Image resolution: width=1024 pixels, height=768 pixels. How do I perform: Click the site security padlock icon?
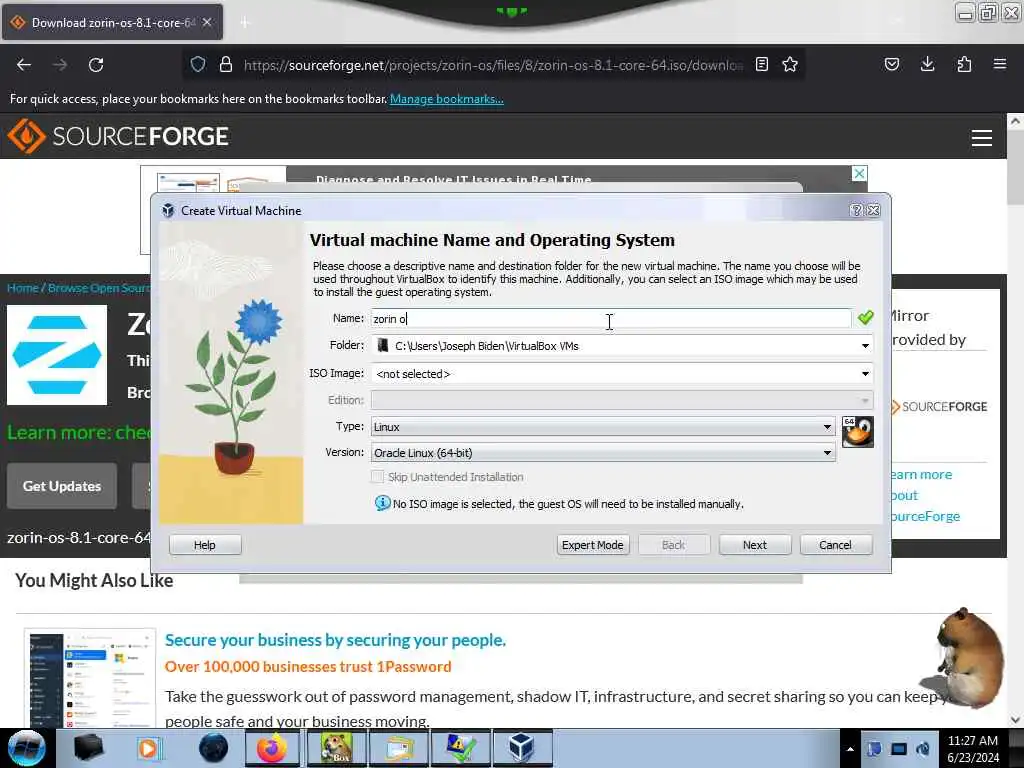[x=226, y=64]
